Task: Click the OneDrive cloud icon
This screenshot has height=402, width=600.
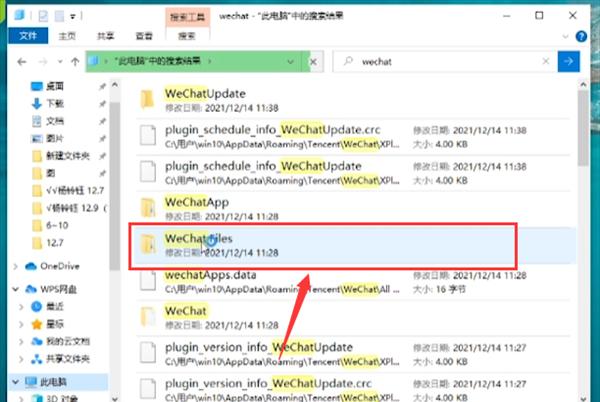Action: click(x=31, y=266)
